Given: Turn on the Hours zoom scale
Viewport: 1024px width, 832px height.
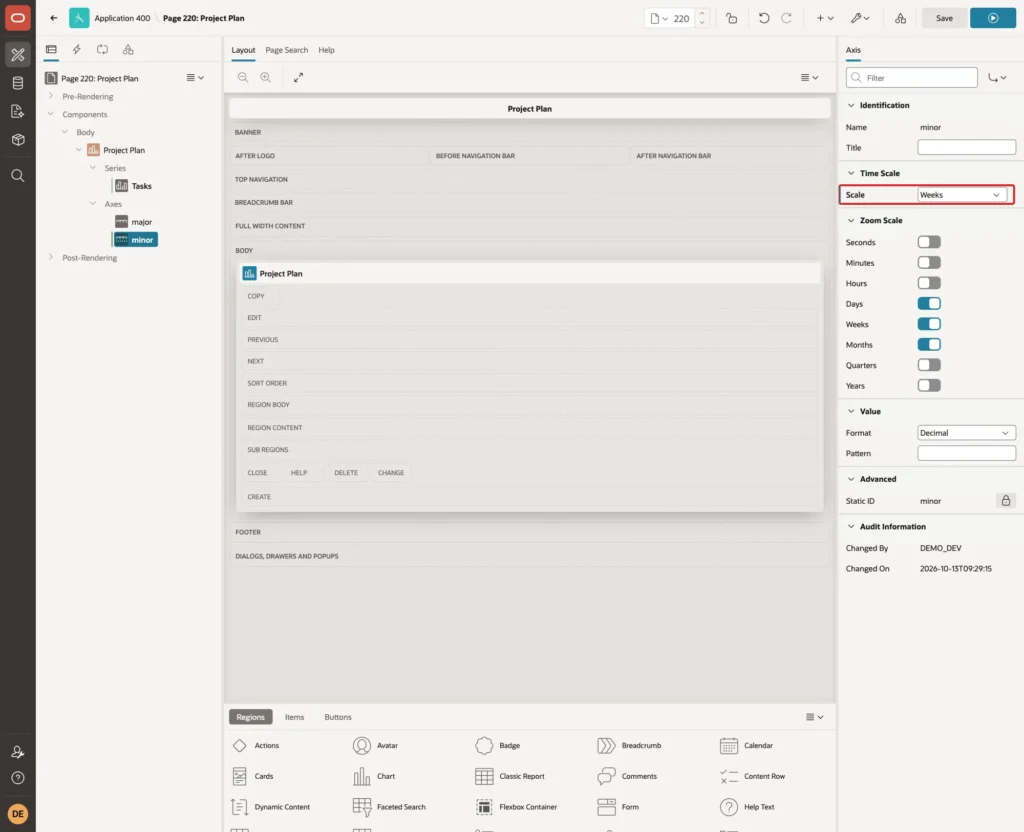Looking at the screenshot, I should coord(929,283).
